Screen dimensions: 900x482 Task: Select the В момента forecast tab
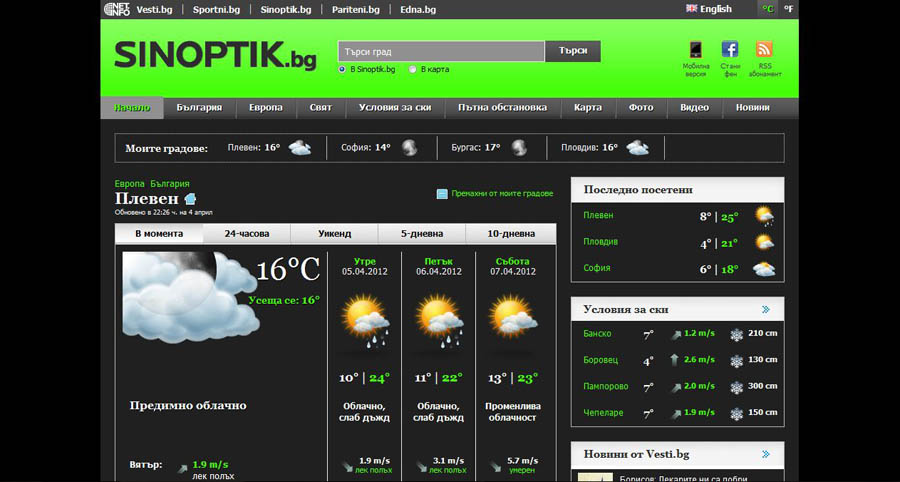(159, 234)
